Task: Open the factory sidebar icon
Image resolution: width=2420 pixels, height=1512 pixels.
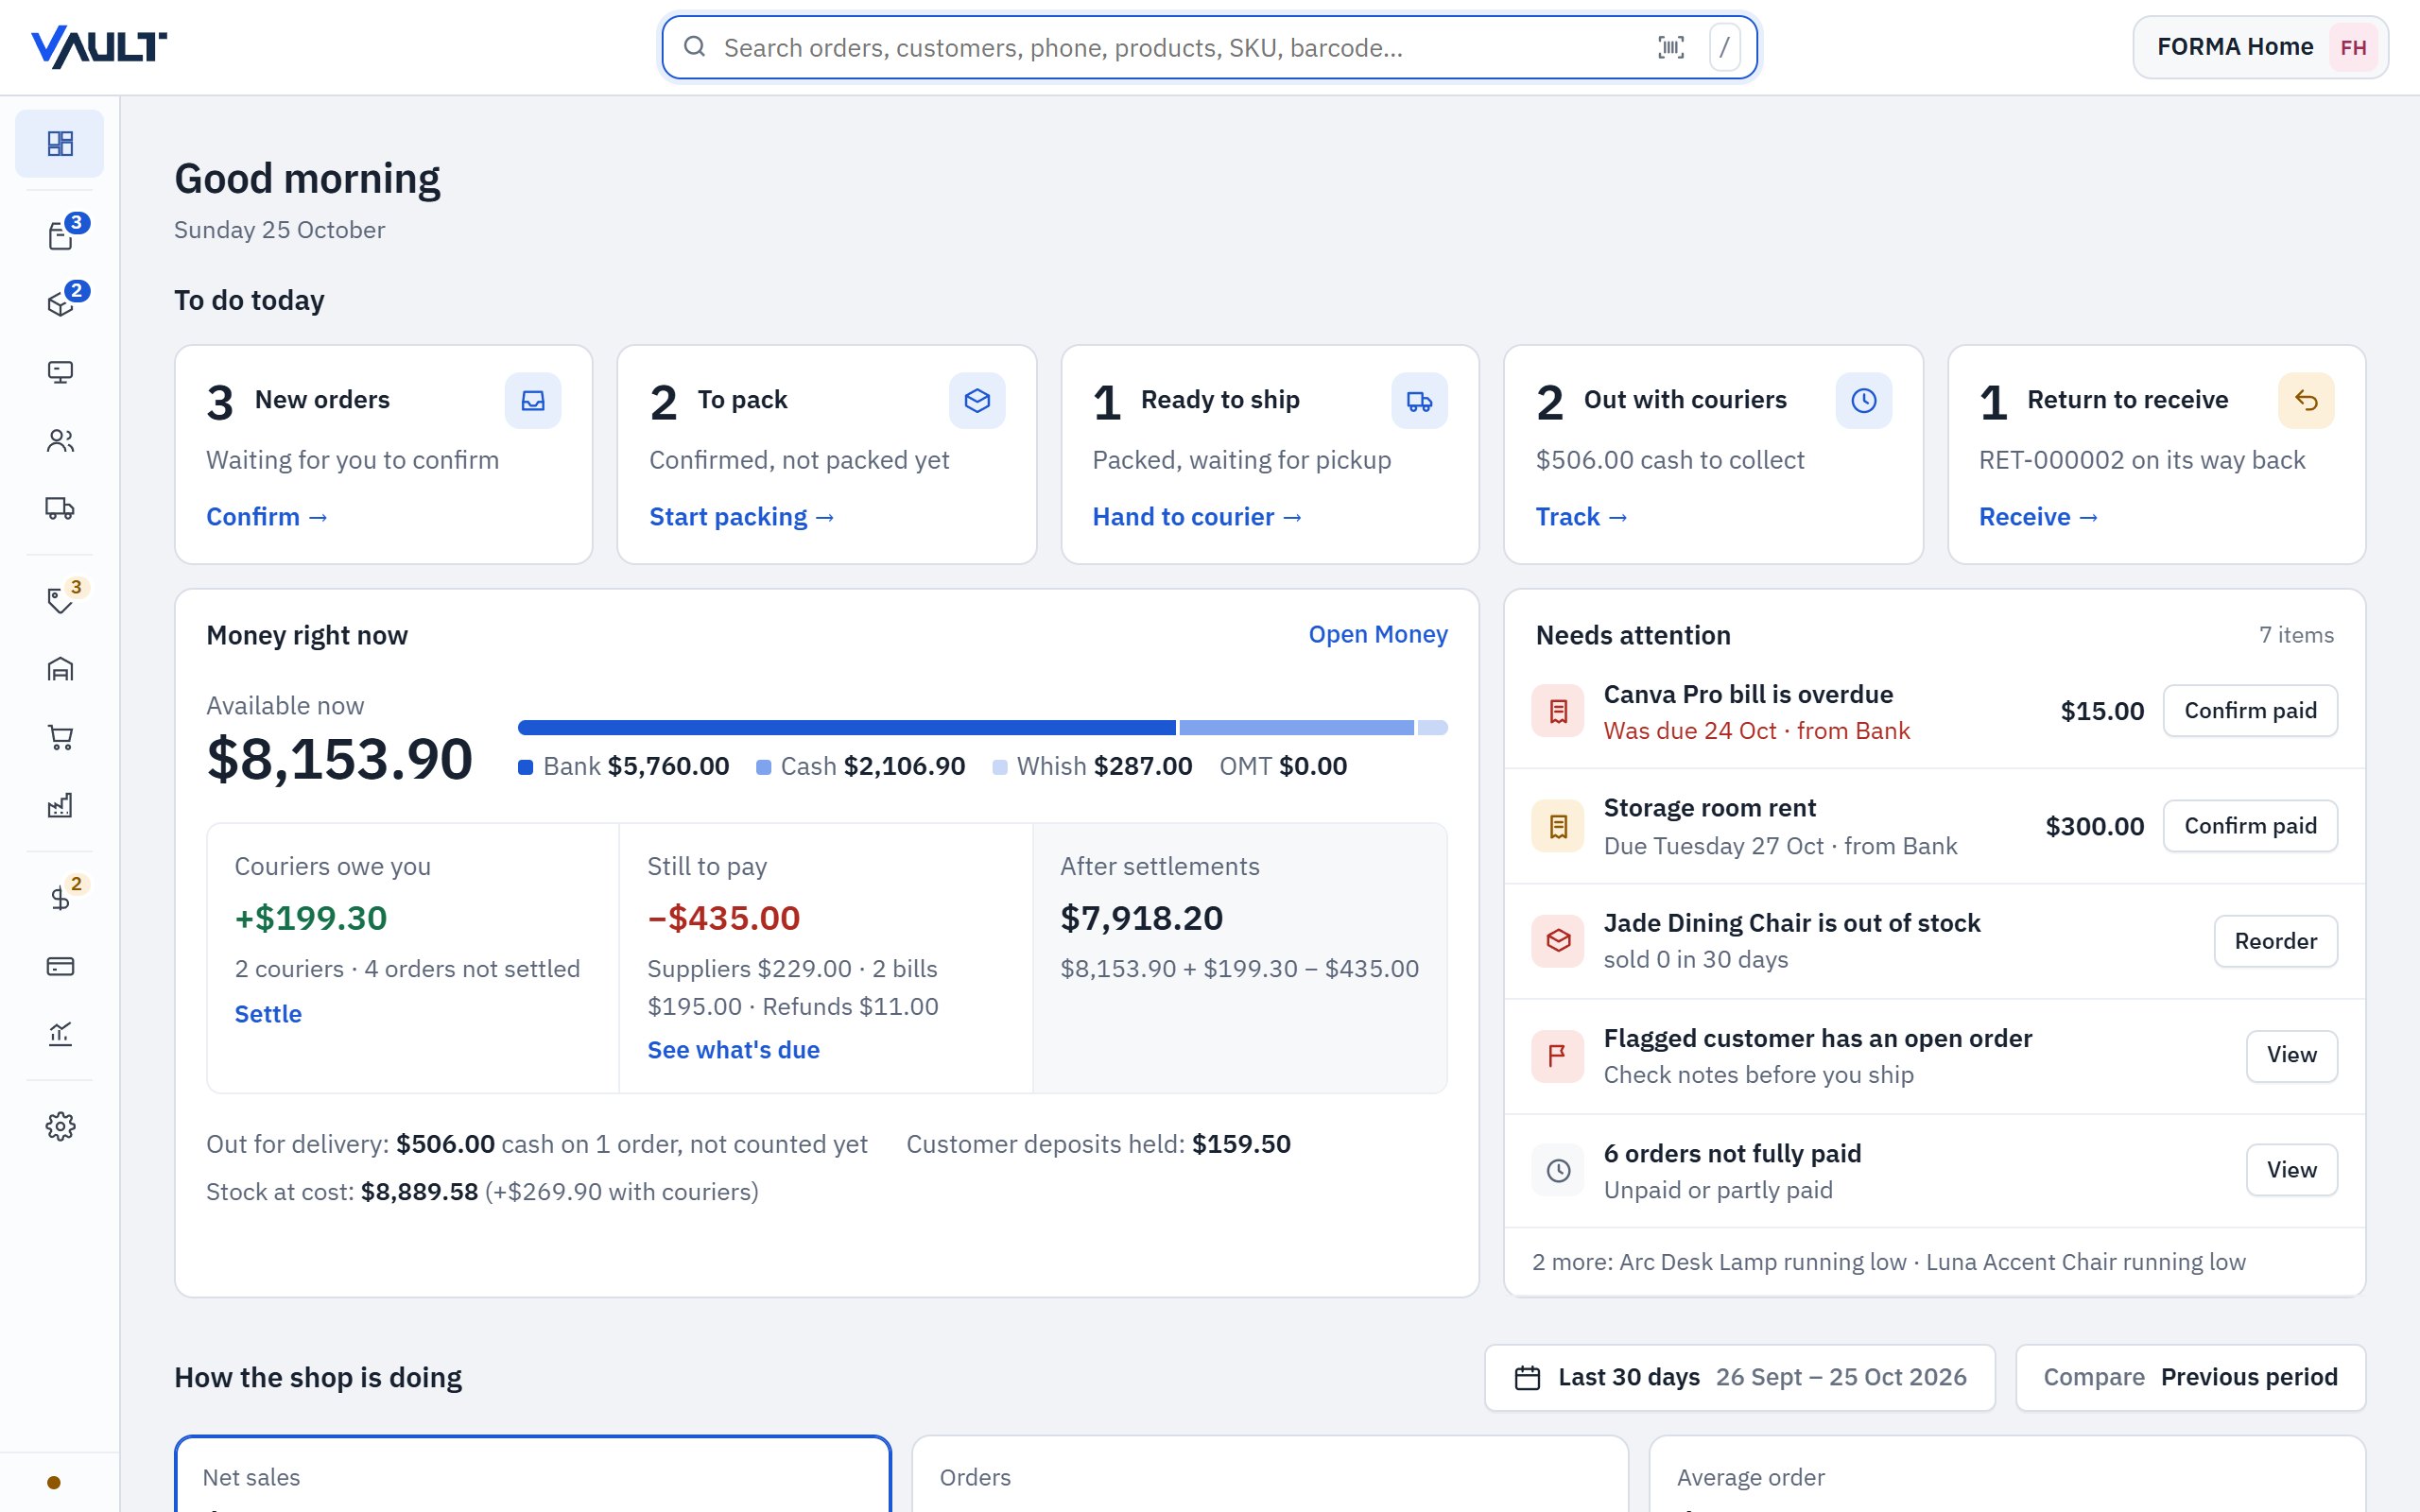Action: tap(60, 805)
